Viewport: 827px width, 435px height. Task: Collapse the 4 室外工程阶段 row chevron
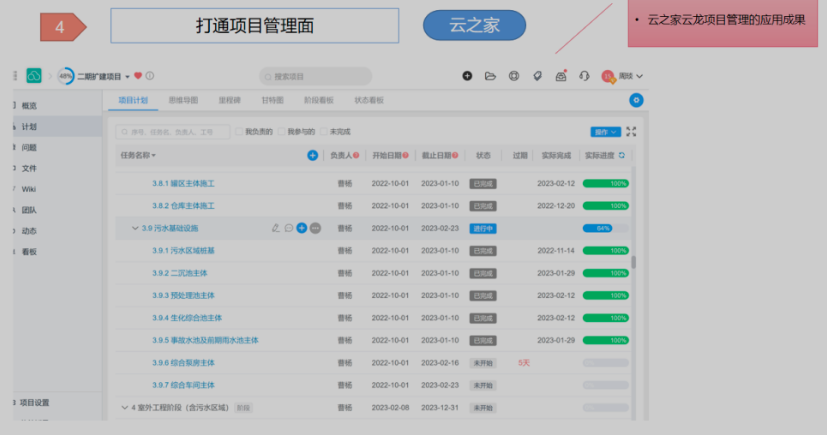tap(124, 408)
